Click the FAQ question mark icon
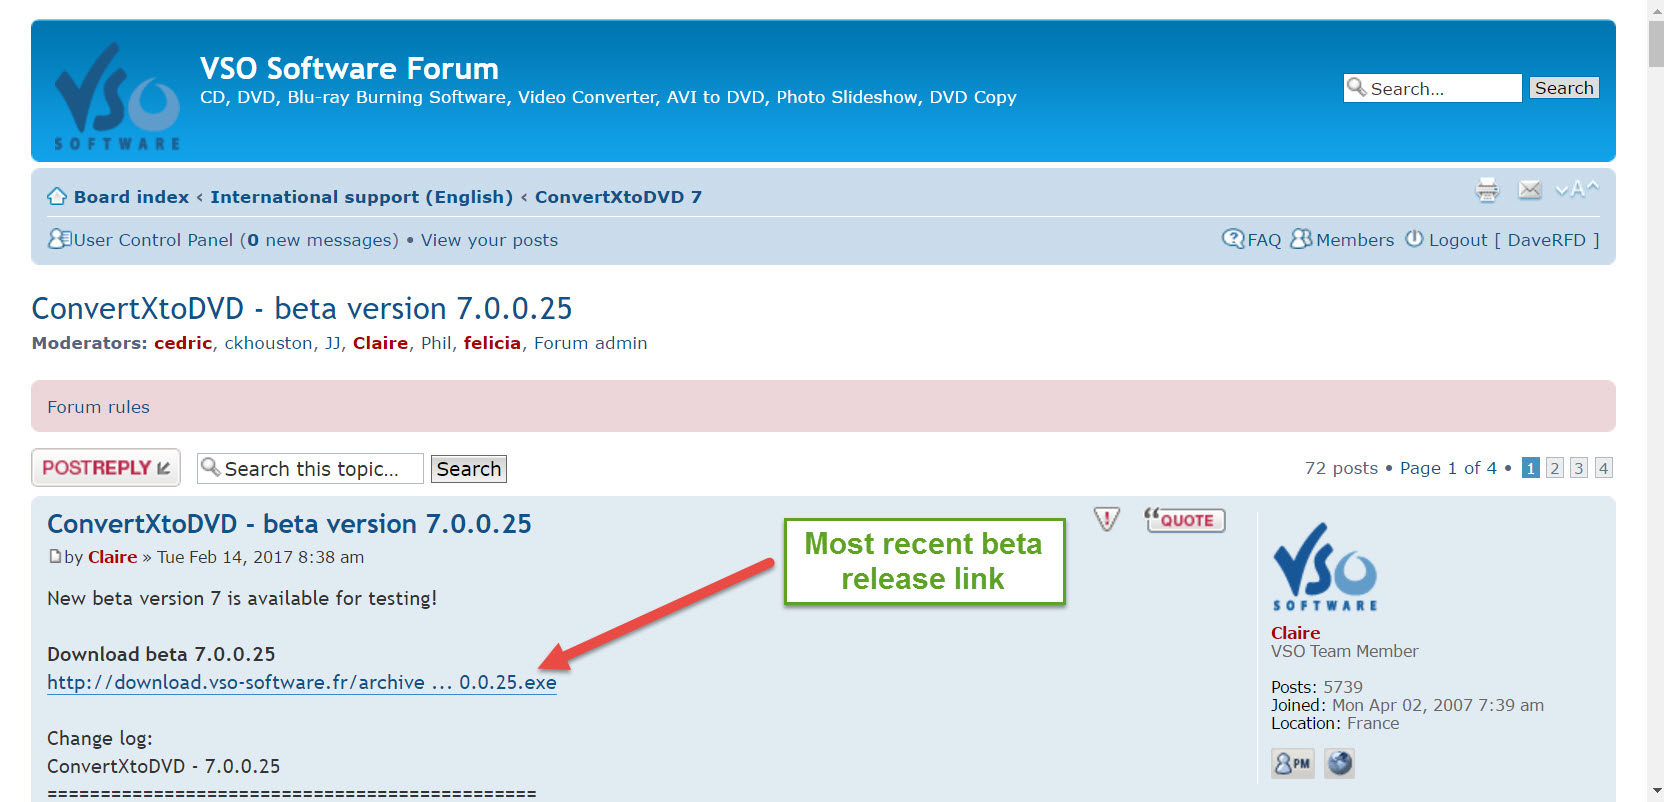This screenshot has width=1664, height=802. 1233,239
